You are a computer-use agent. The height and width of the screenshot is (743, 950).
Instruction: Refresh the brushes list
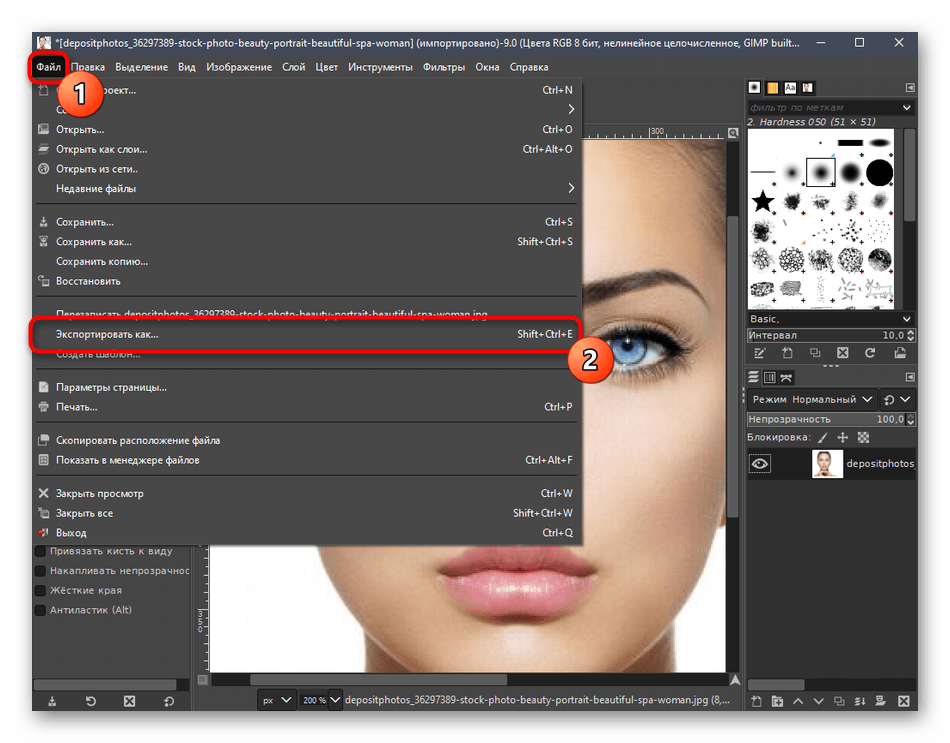[x=871, y=353]
